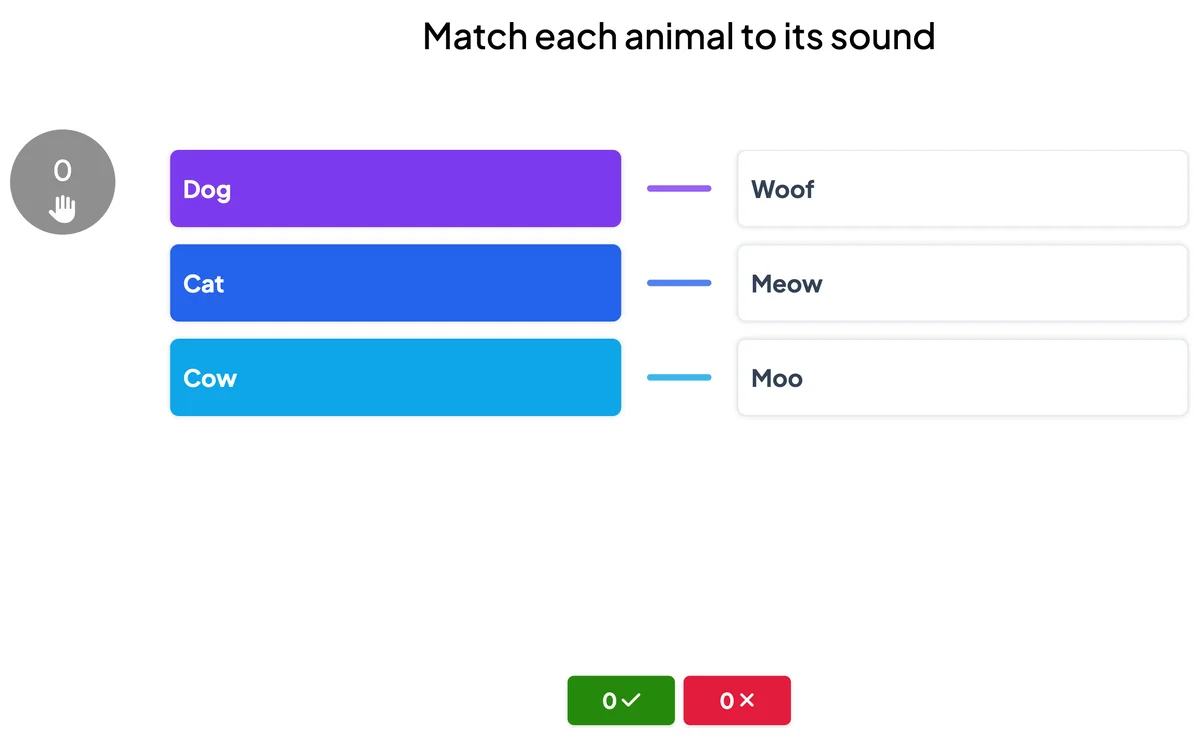Click the checkmark icon in green button
Screen dimensions: 1200x750
(631, 701)
